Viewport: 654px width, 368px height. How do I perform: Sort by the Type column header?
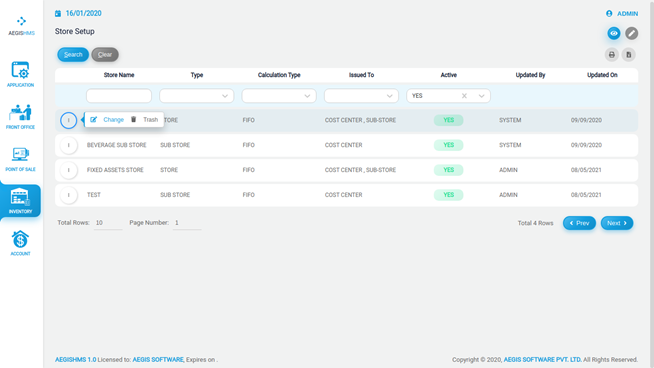tap(197, 75)
